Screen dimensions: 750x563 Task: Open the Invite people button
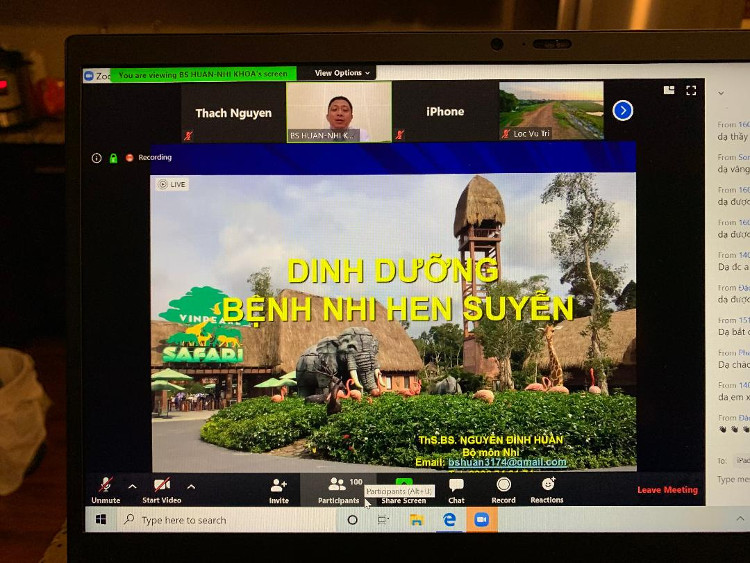tap(279, 491)
